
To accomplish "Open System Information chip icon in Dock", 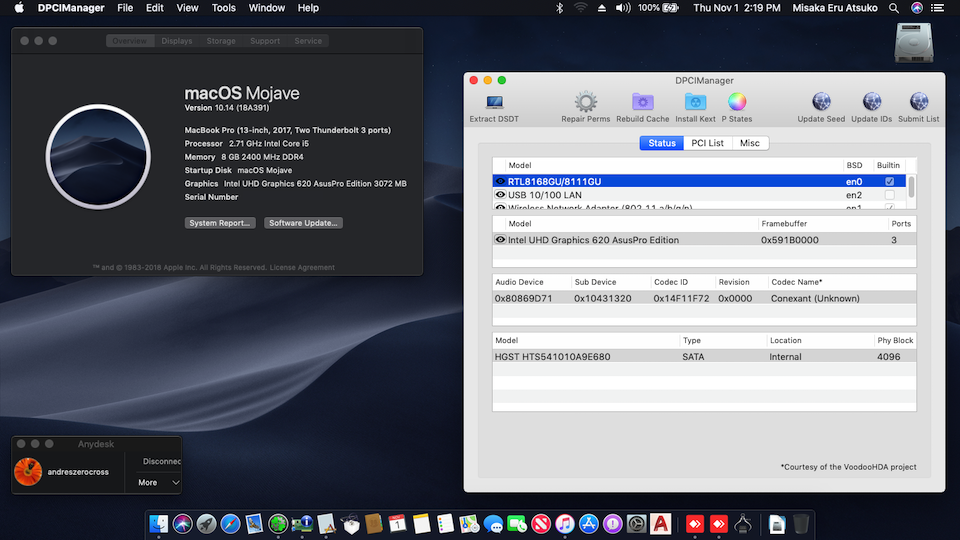I will tap(302, 524).
